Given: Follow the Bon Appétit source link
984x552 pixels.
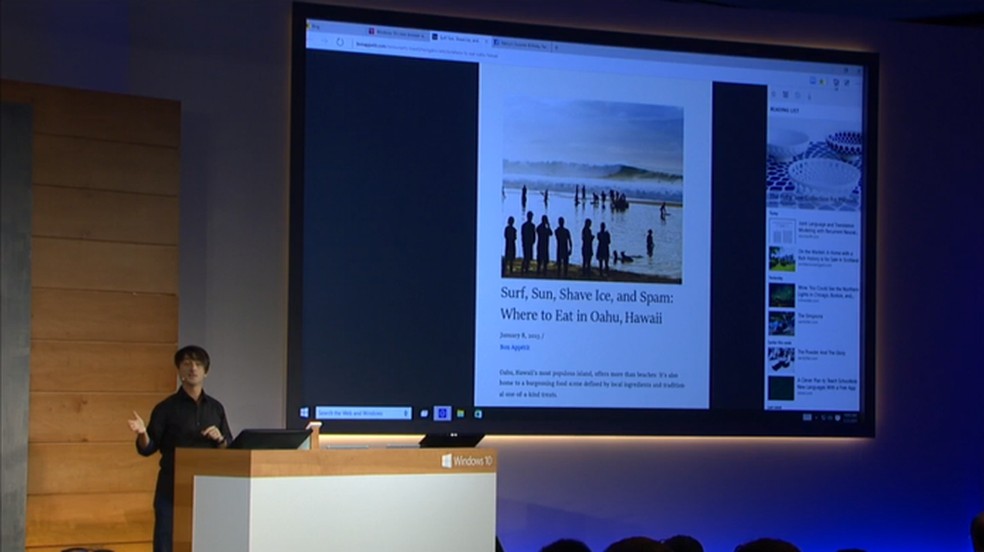Looking at the screenshot, I should tap(514, 347).
